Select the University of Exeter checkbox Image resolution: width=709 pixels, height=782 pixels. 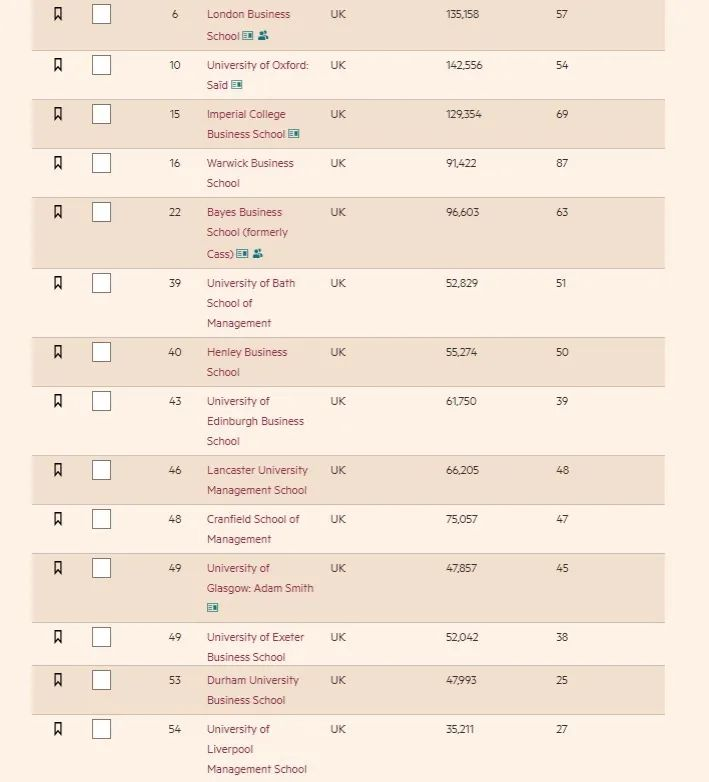pyautogui.click(x=101, y=637)
